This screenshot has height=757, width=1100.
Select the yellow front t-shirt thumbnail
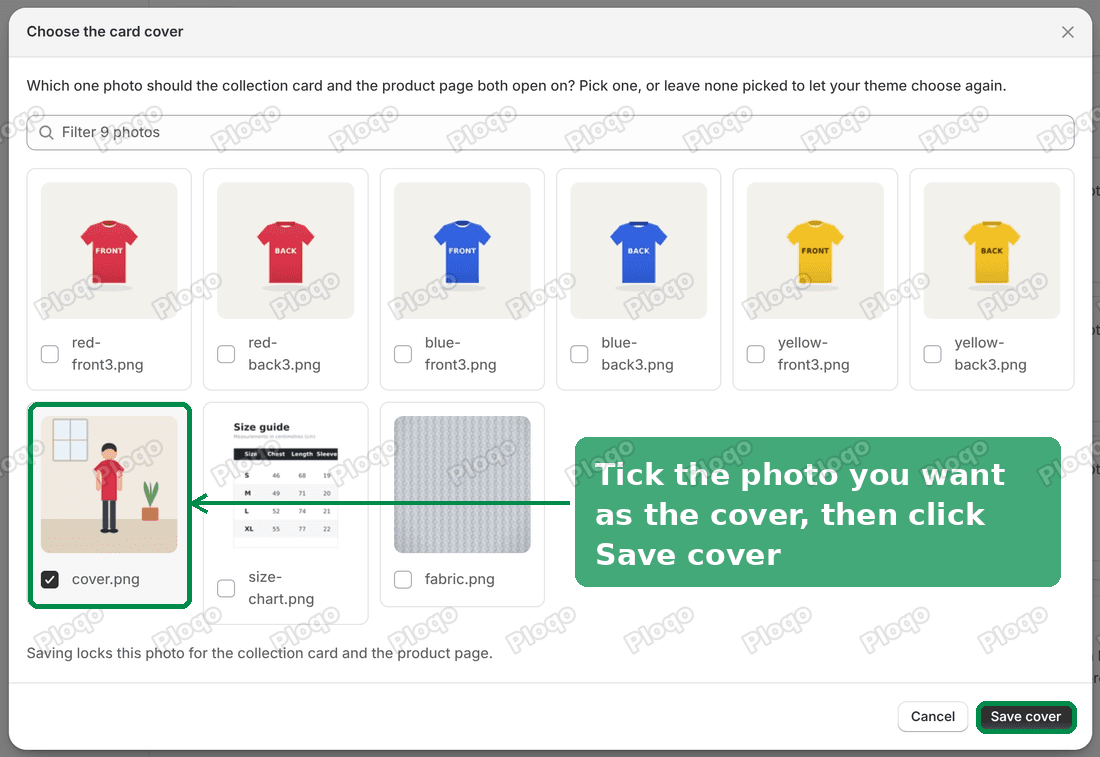pos(815,250)
